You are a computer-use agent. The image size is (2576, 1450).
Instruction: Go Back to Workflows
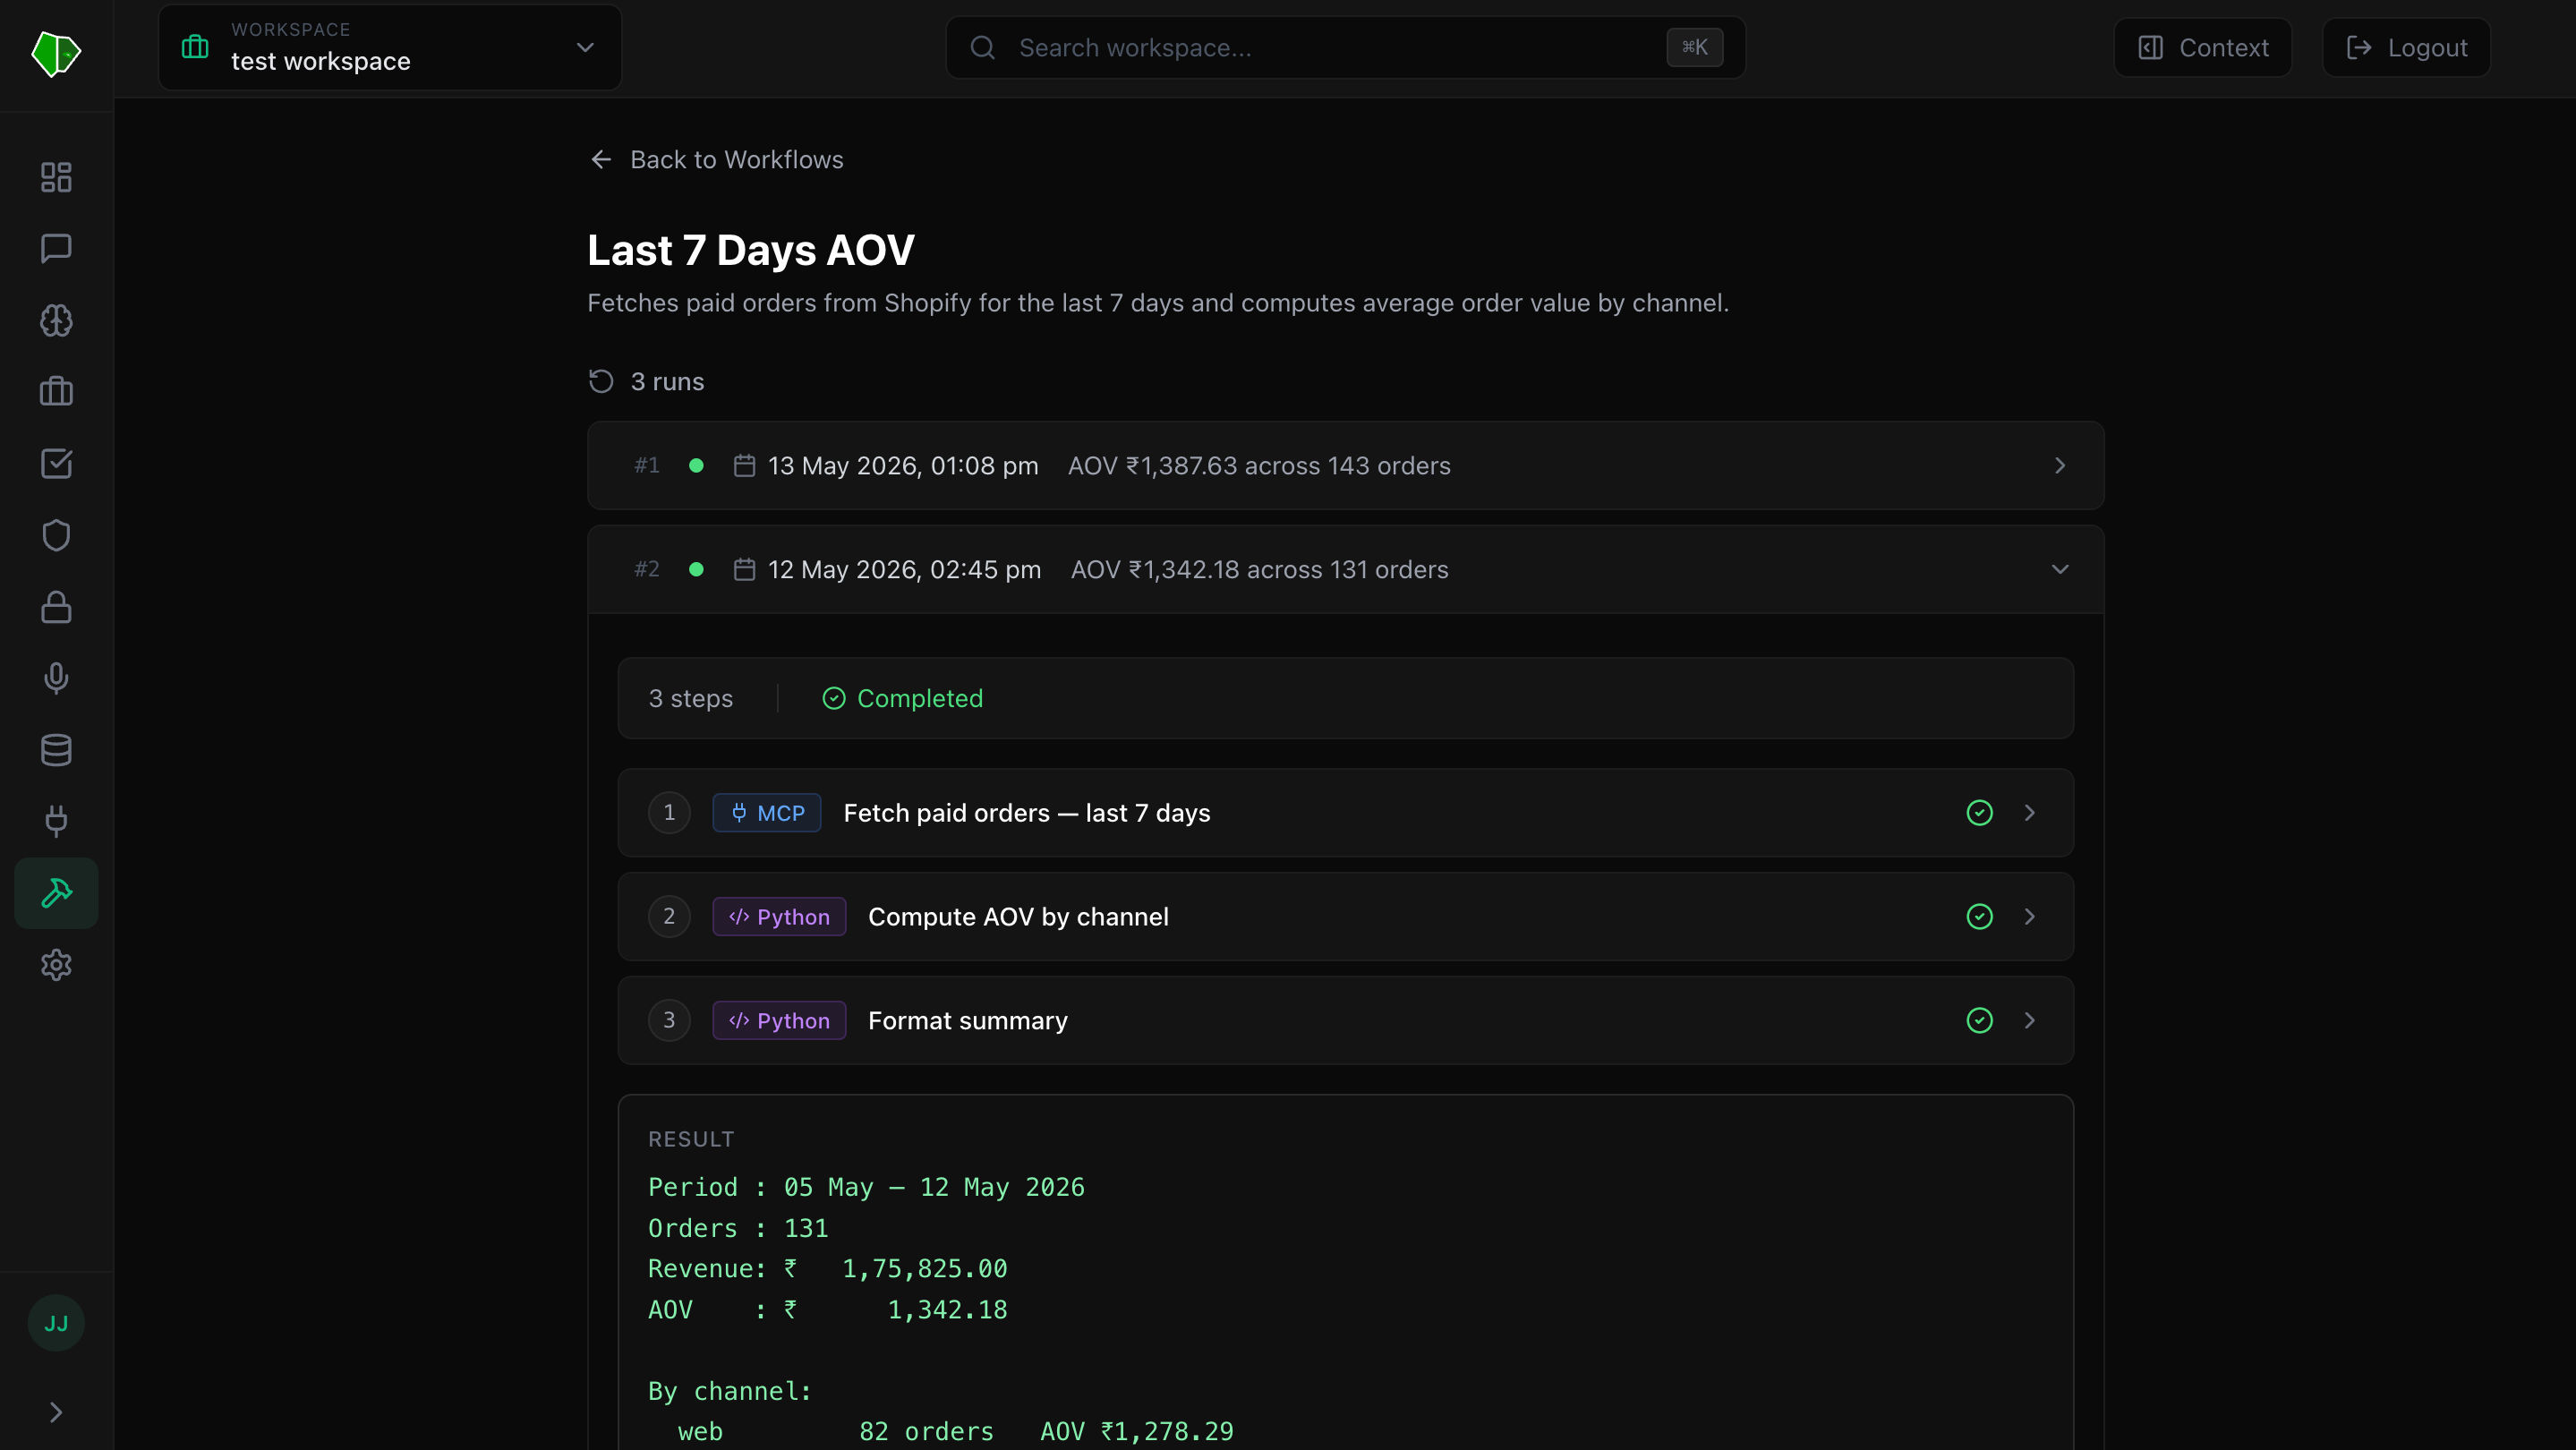coord(716,159)
